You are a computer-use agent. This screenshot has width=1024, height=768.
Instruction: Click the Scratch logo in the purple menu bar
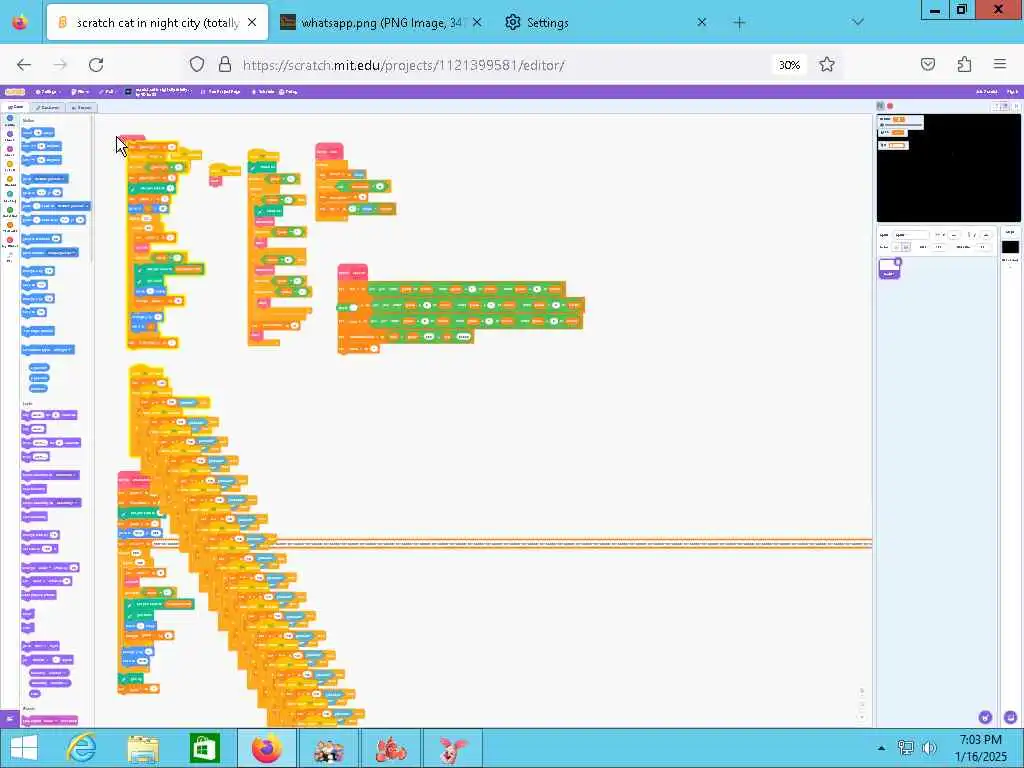[15, 92]
